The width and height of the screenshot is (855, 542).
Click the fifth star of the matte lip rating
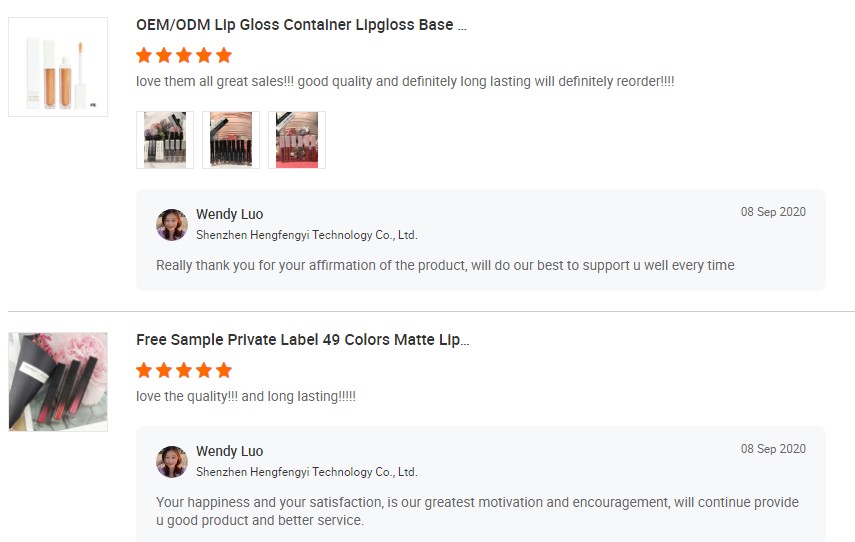tap(224, 370)
